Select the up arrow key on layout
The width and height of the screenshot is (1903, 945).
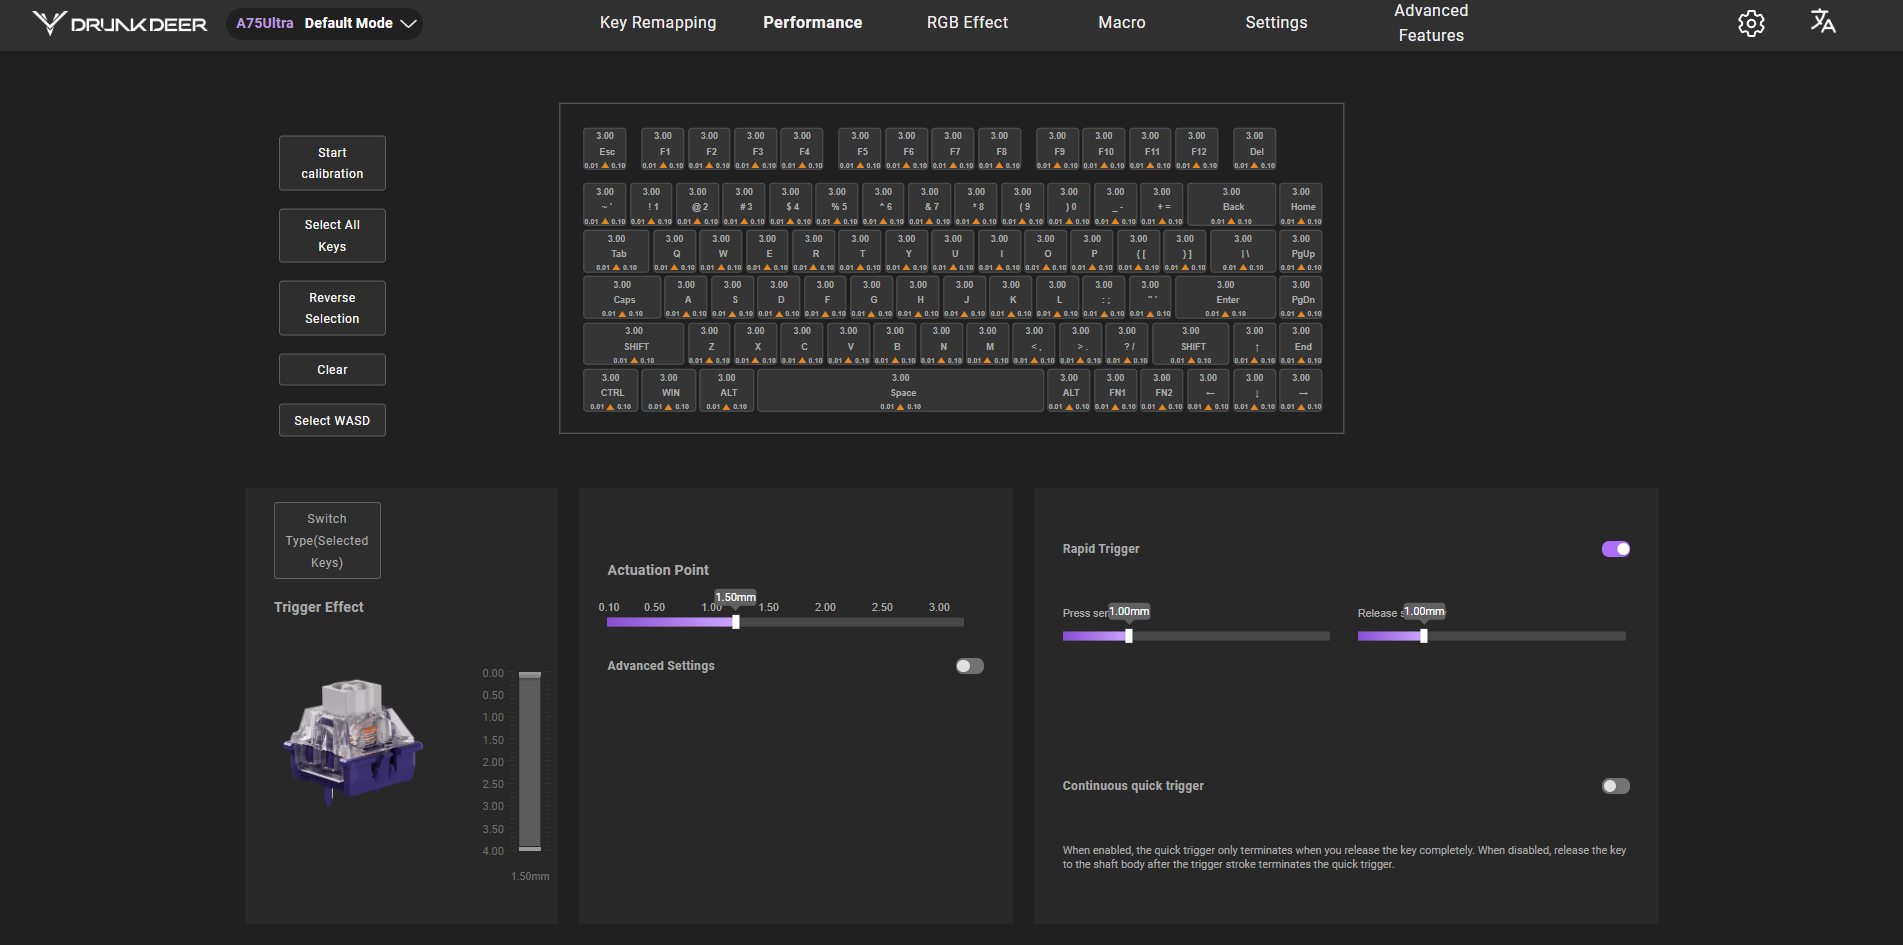1254,345
